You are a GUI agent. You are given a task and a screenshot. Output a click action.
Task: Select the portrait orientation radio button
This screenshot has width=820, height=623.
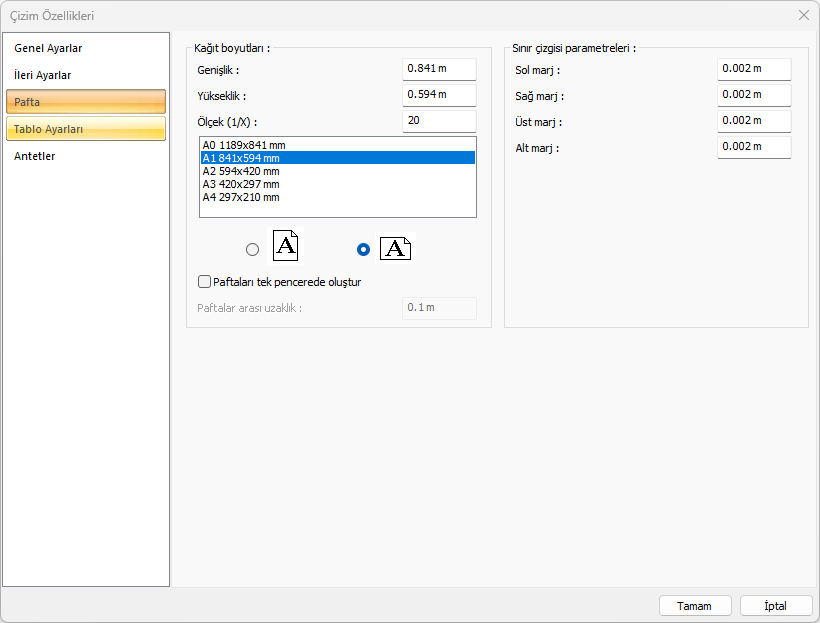(x=252, y=250)
